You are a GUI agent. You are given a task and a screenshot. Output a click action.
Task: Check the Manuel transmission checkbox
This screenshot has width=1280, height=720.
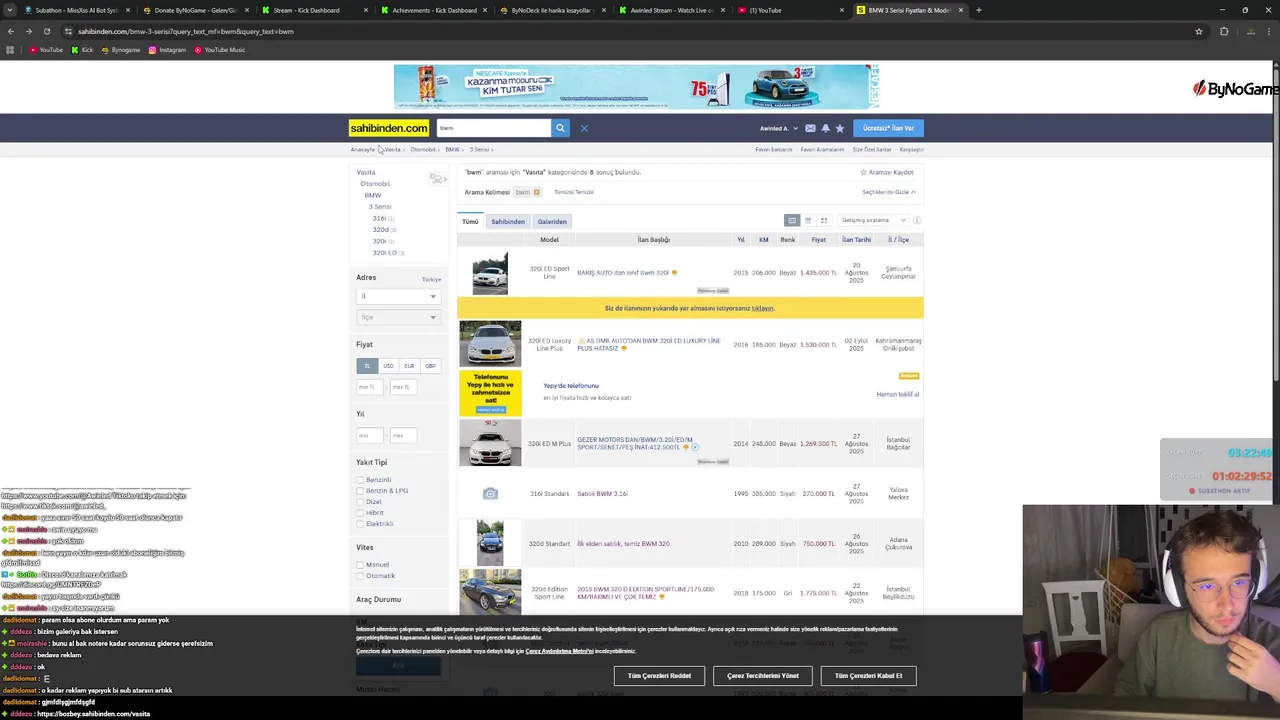[360, 565]
